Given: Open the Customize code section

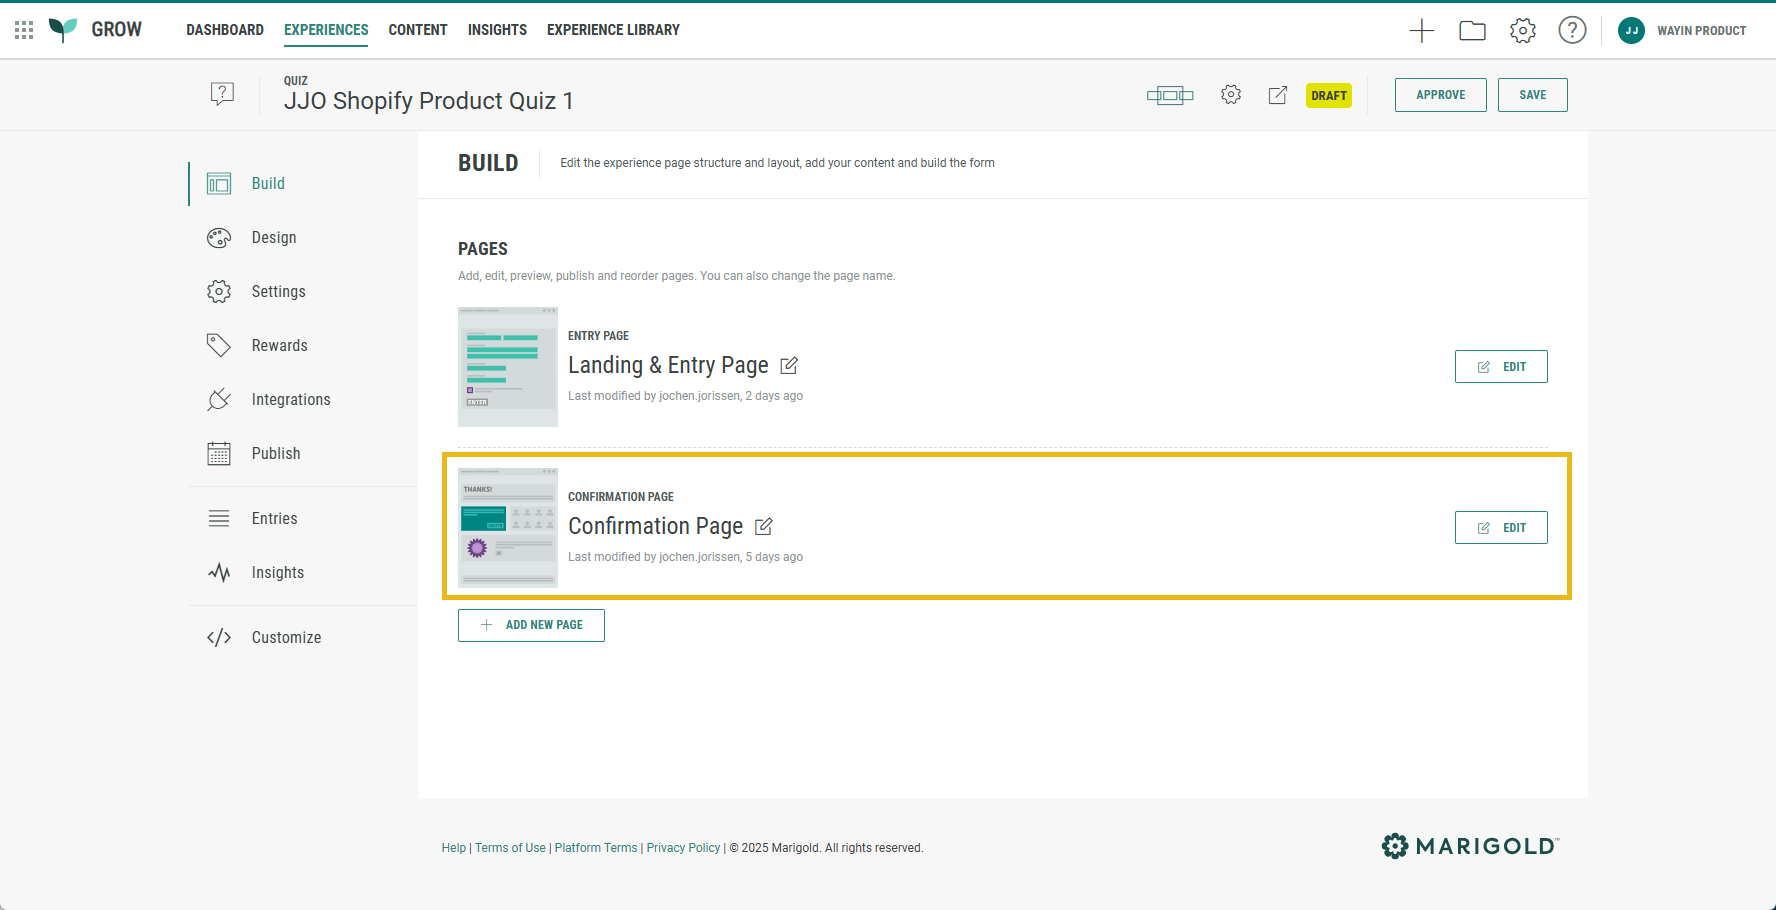Looking at the screenshot, I should click(x=286, y=638).
